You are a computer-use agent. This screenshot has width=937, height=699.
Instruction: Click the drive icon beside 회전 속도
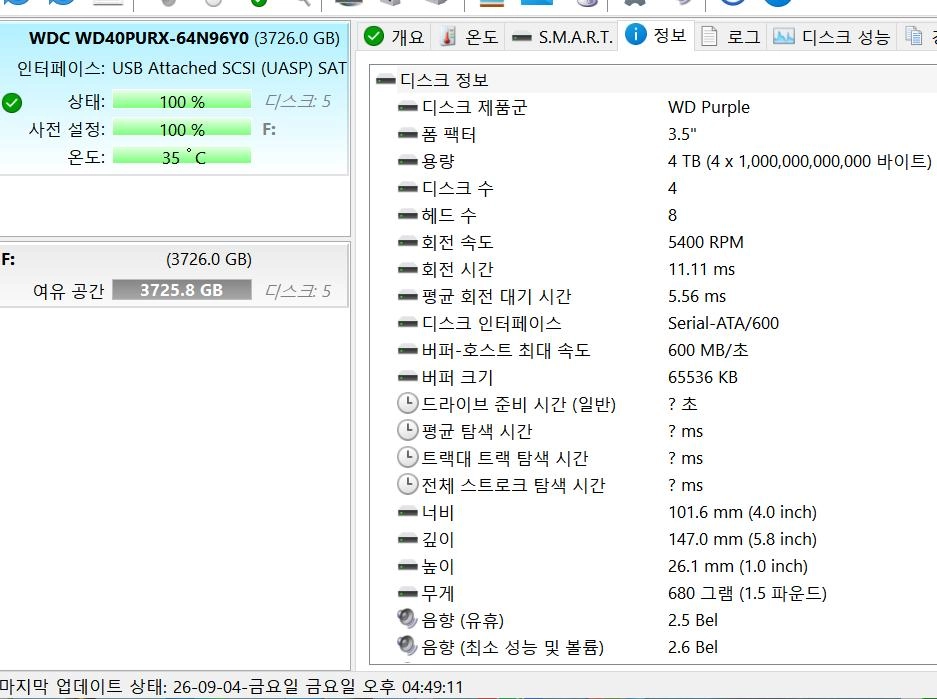point(408,243)
